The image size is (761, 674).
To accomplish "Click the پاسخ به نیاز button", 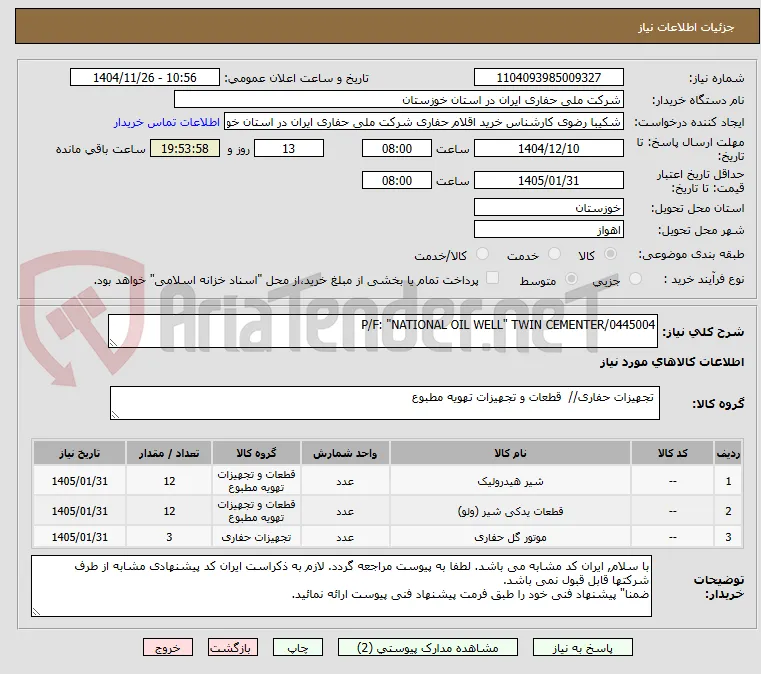I will click(x=582, y=648).
